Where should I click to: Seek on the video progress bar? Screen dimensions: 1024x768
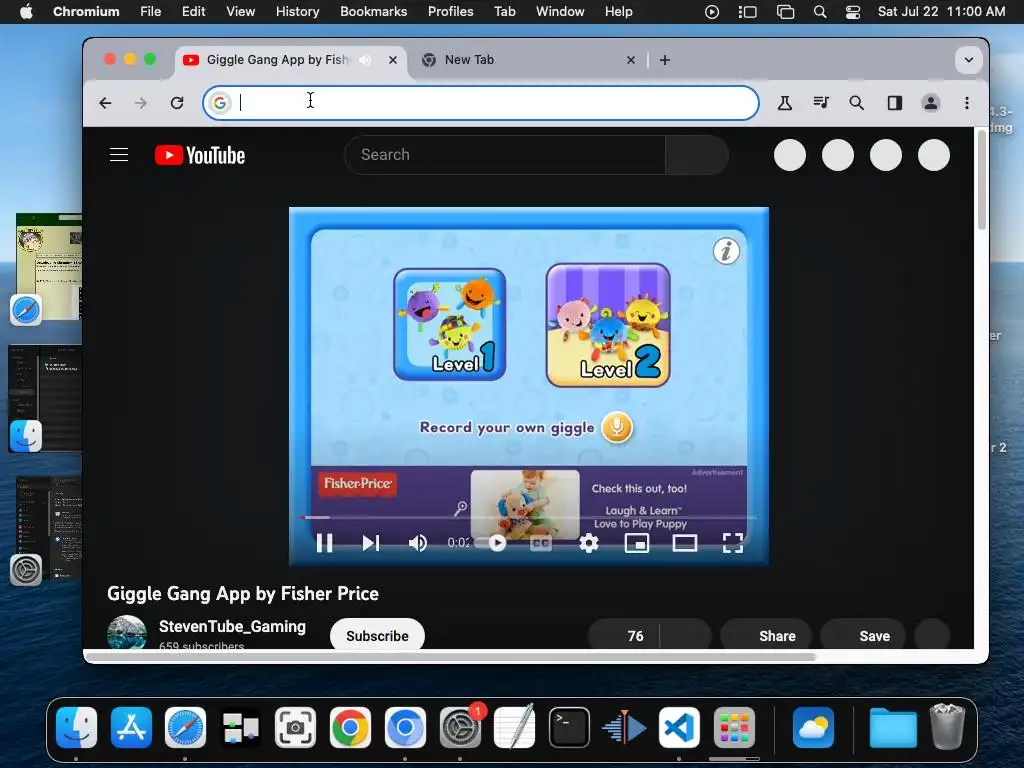(x=528, y=517)
